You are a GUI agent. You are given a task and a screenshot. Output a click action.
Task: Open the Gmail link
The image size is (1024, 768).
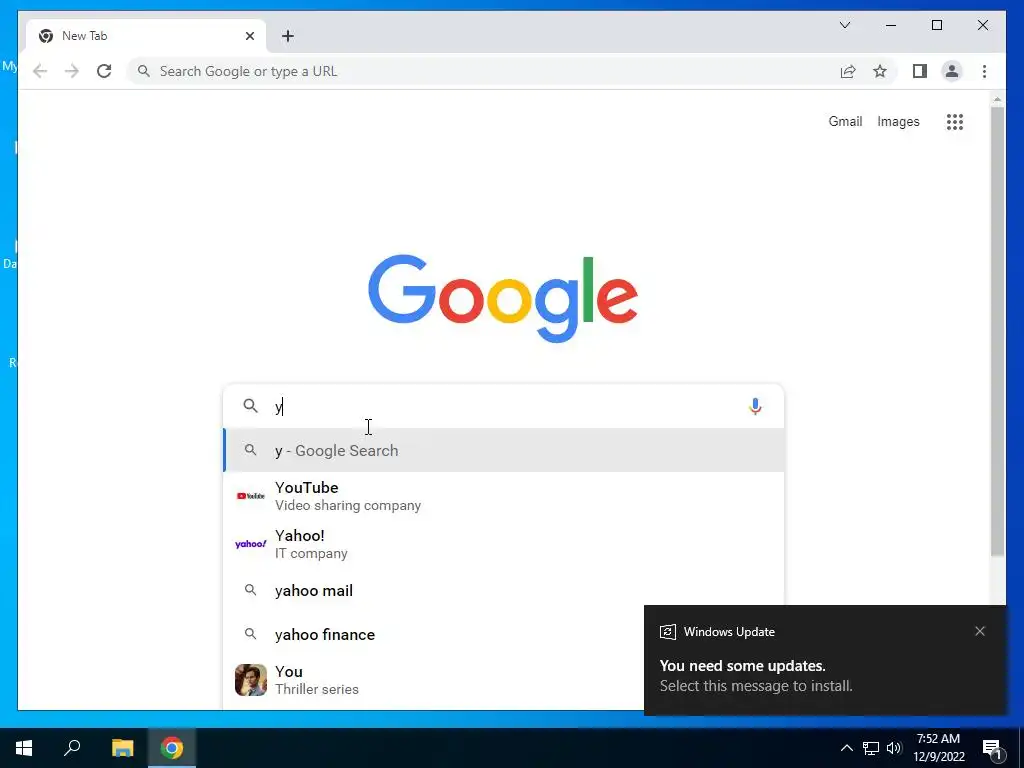(845, 121)
